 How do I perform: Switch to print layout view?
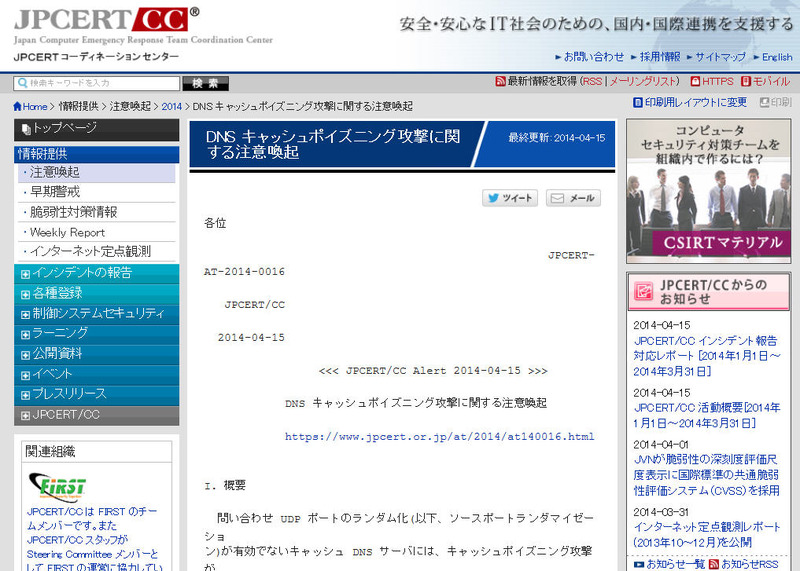[689, 102]
